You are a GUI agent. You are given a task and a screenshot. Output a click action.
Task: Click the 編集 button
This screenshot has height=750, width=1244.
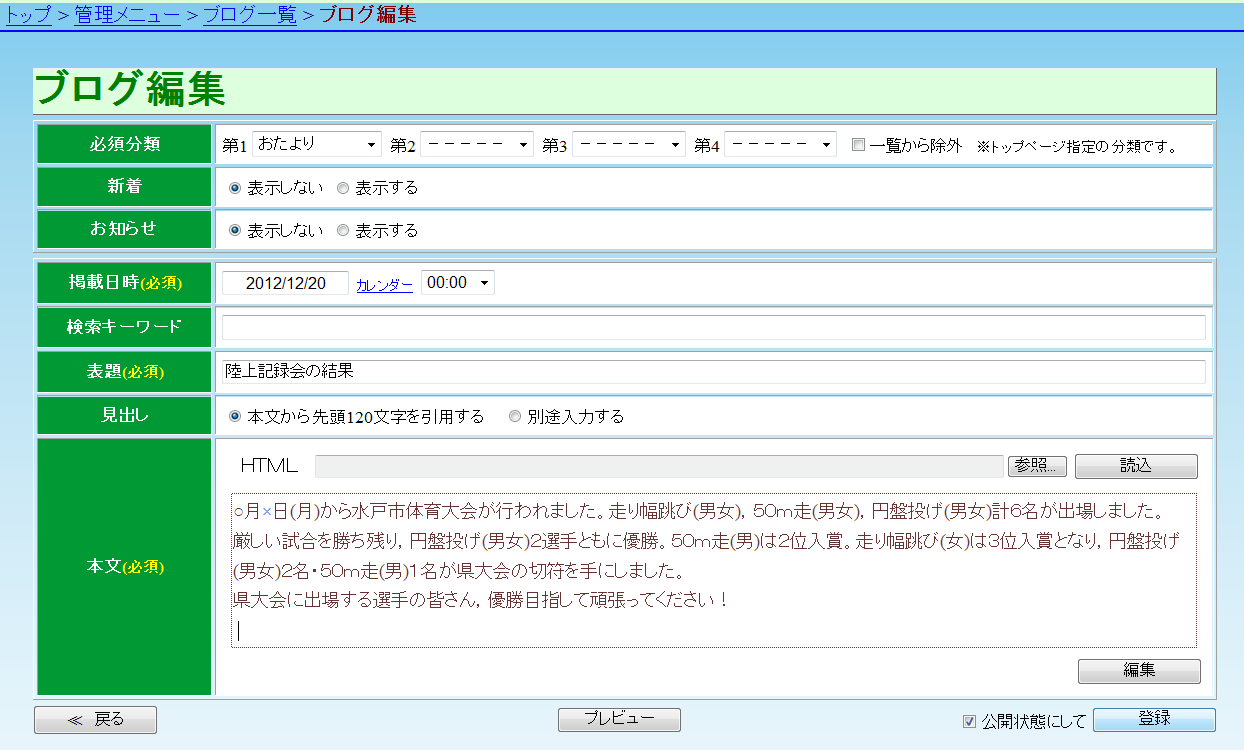pyautogui.click(x=1139, y=671)
